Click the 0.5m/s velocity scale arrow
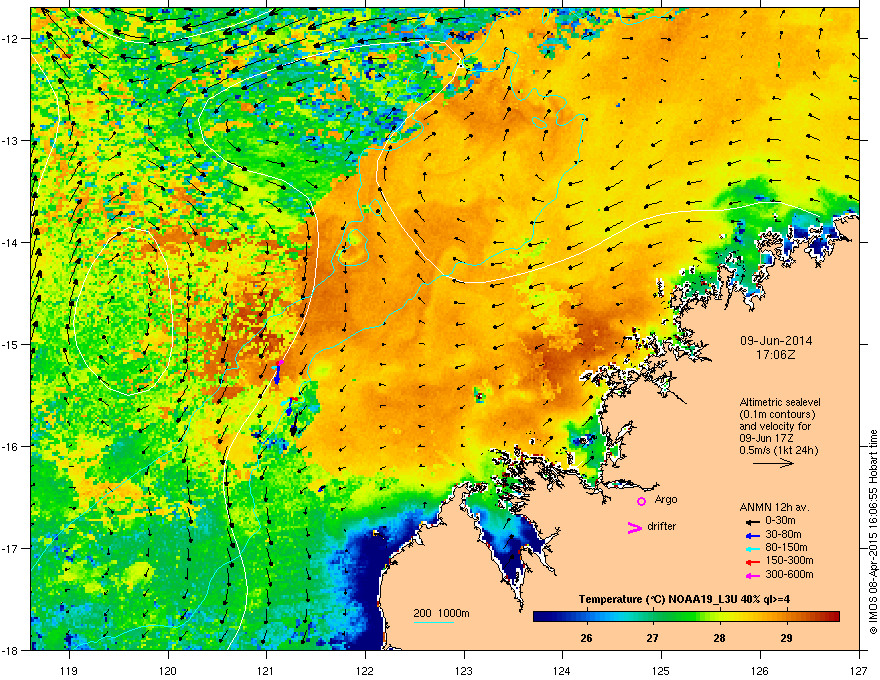The height and width of the screenshot is (680, 880). pyautogui.click(x=773, y=463)
